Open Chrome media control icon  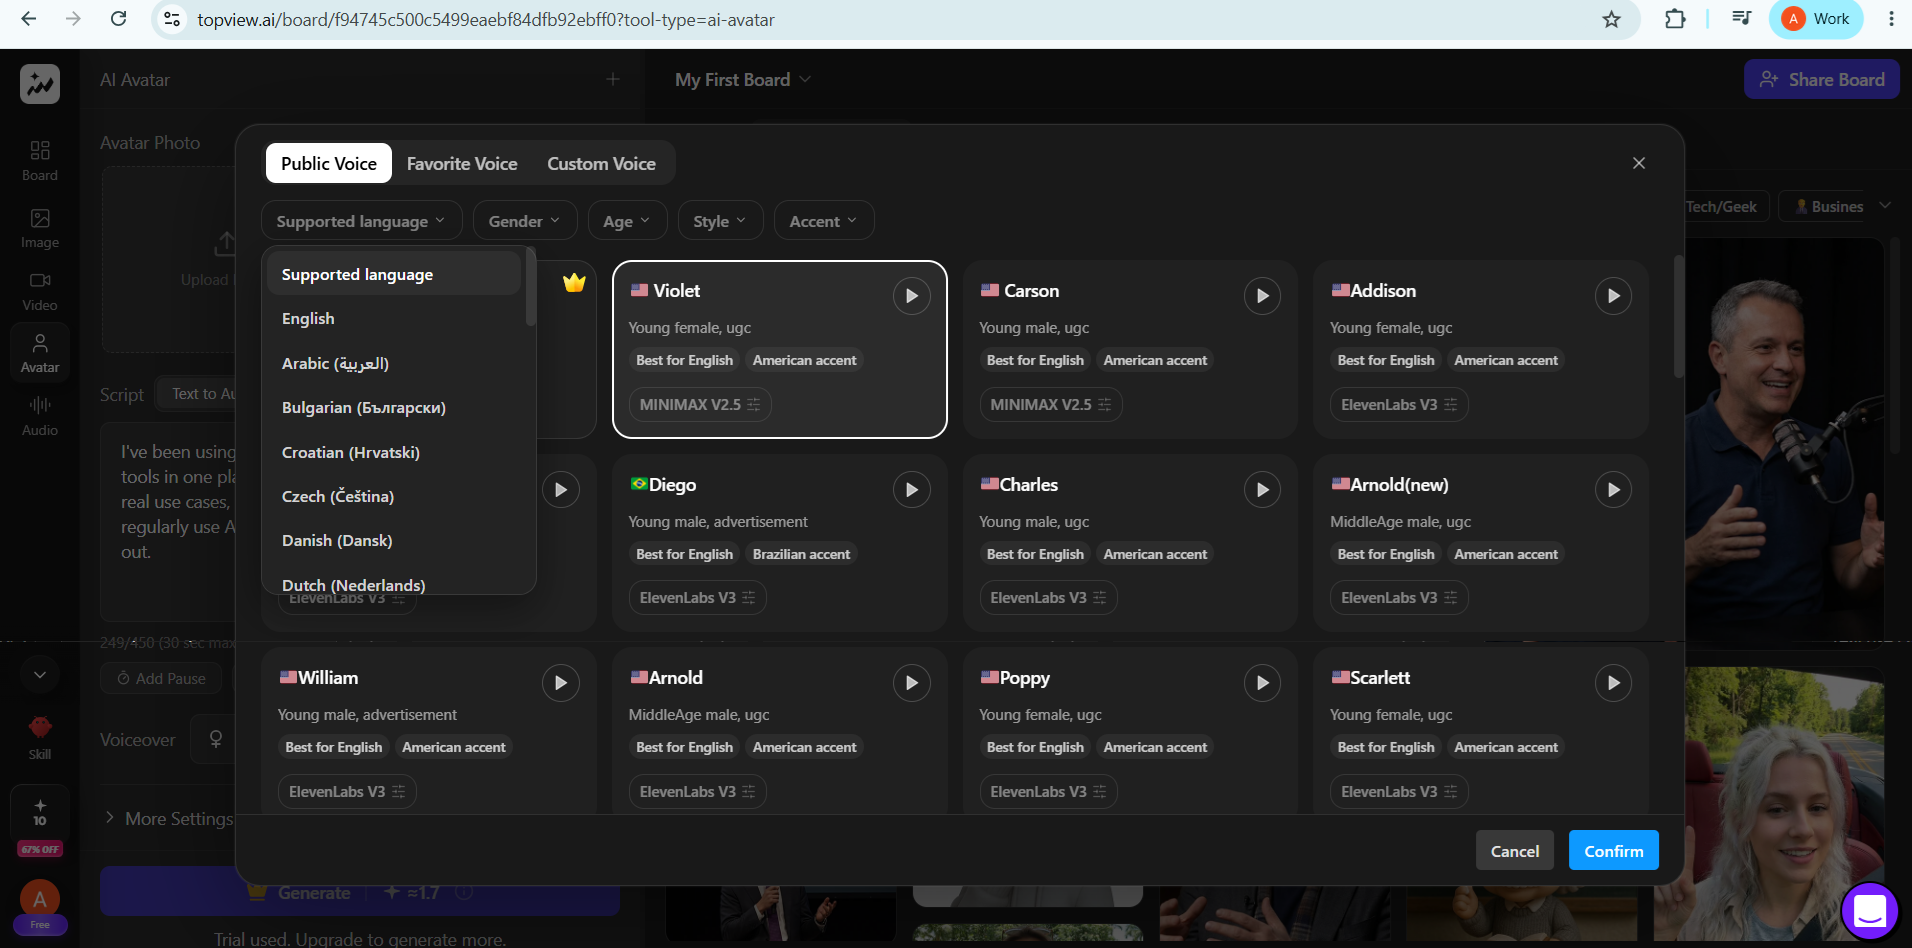click(x=1741, y=19)
